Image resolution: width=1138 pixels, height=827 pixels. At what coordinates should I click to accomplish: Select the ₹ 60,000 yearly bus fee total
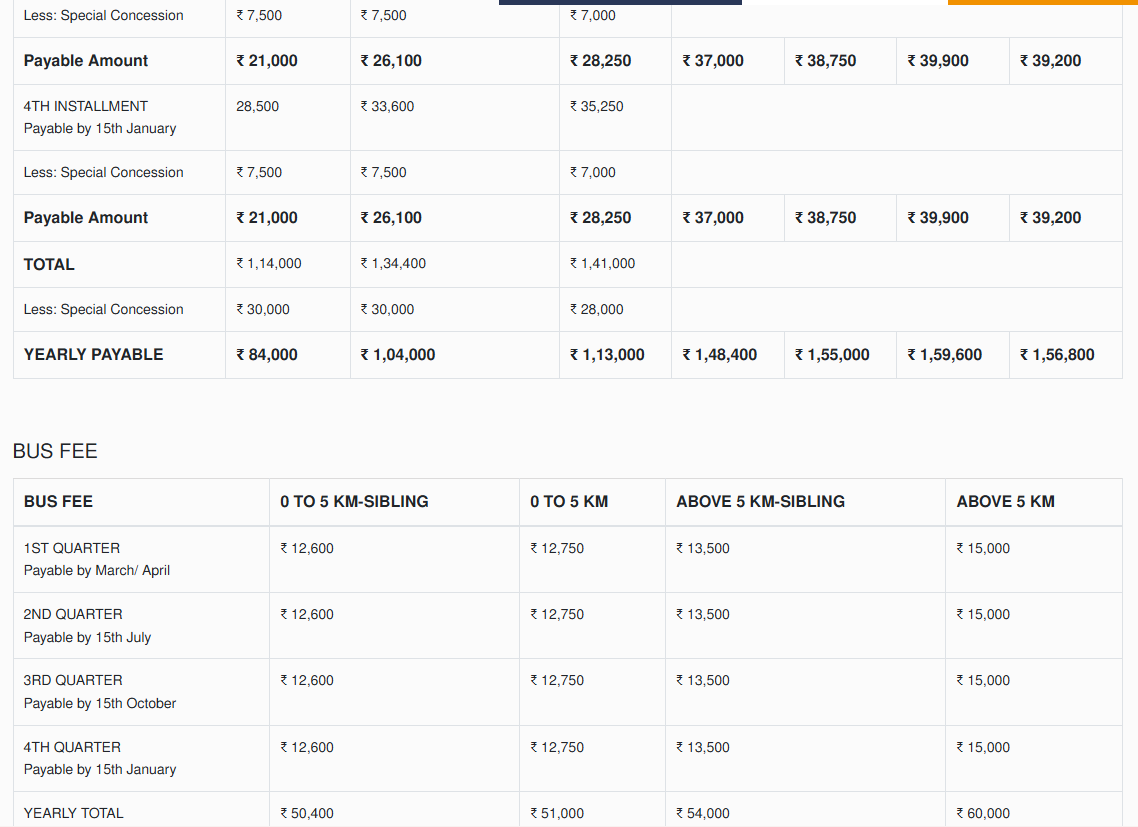[983, 813]
